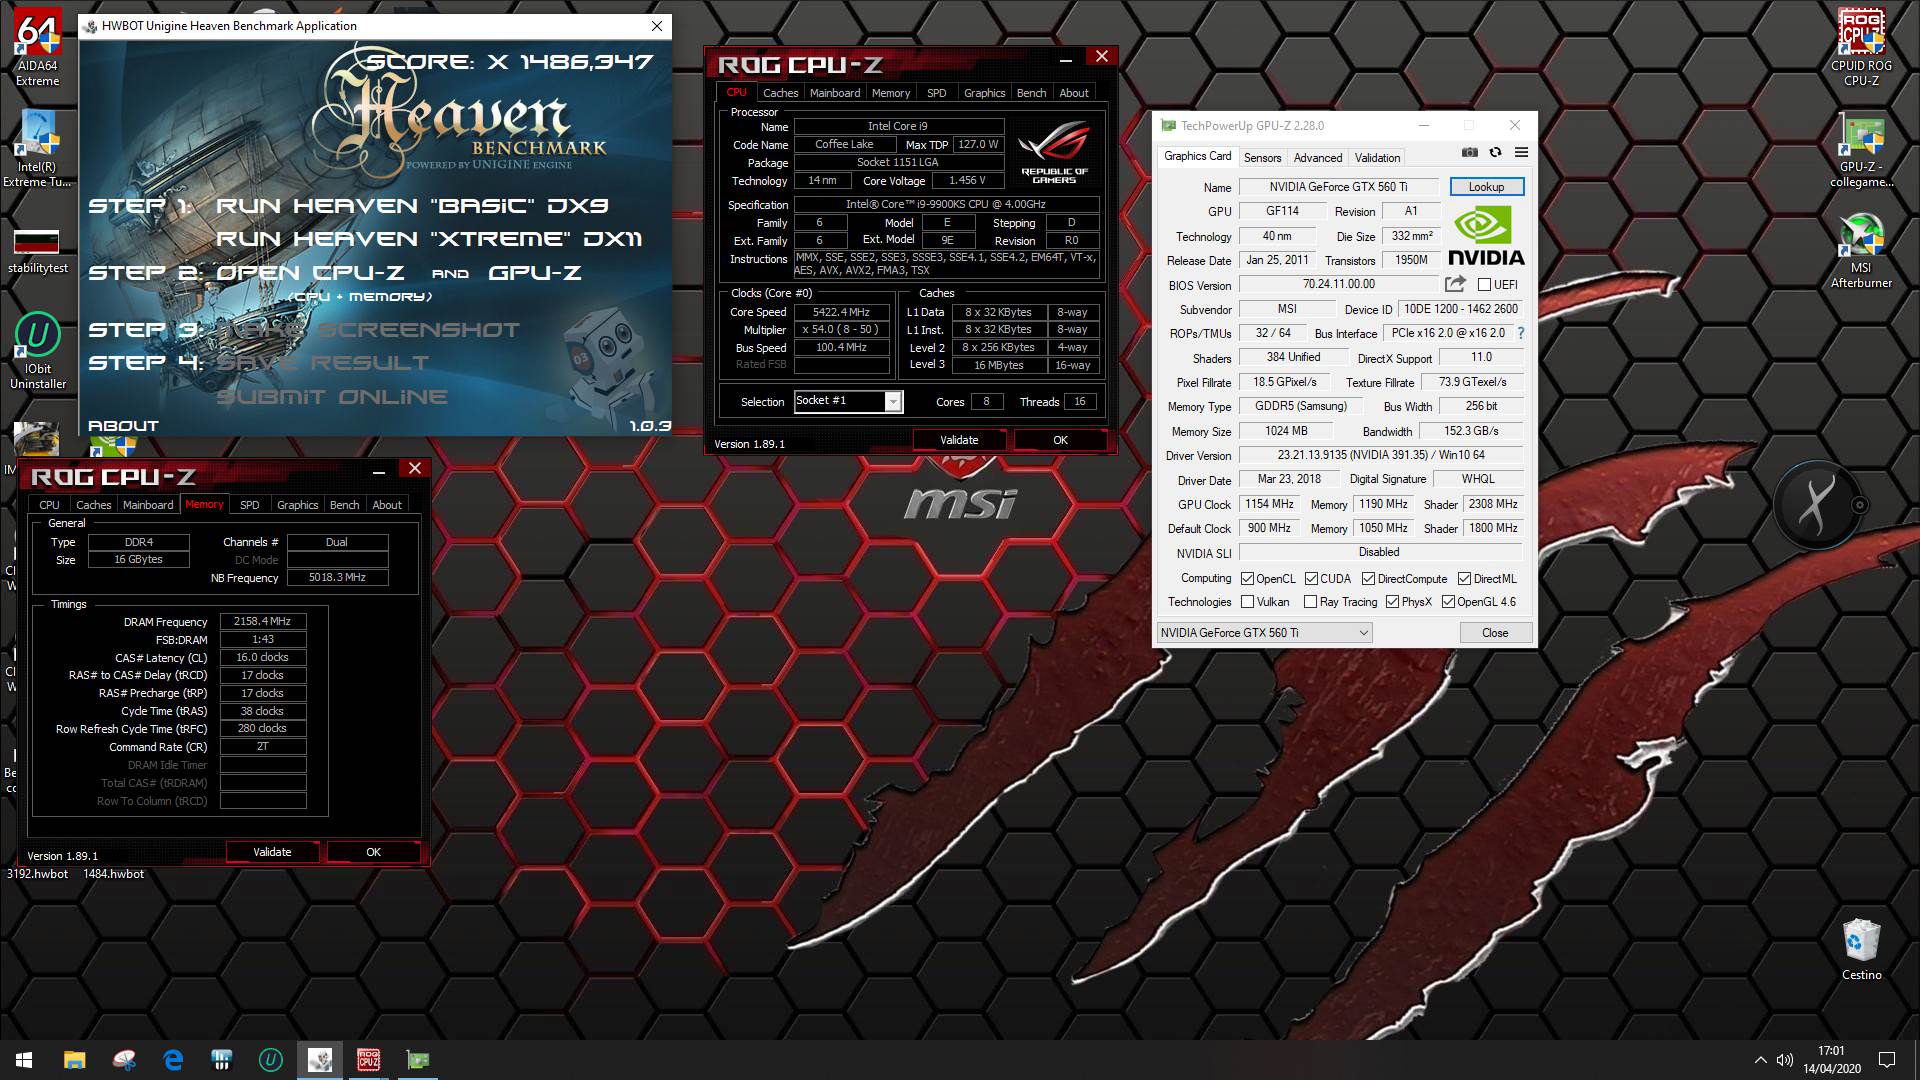
Task: Toggle UEFI checkbox in GPU-Z
Action: click(x=1484, y=285)
